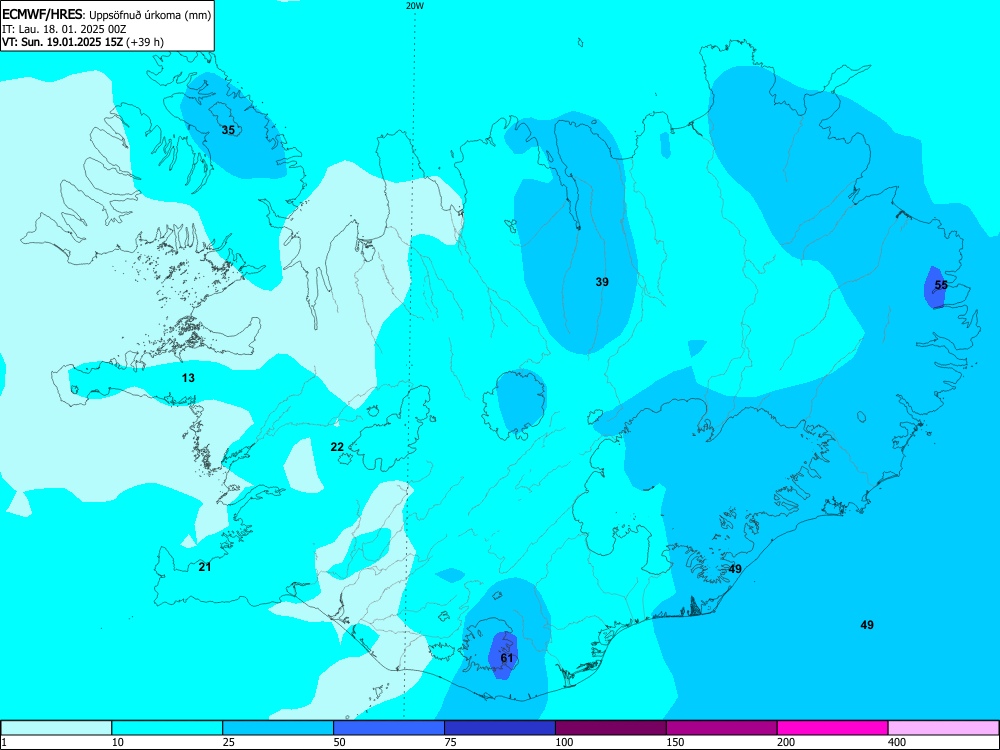
Task: Click the 50–75 mm blue legend swatch
Action: (389, 728)
